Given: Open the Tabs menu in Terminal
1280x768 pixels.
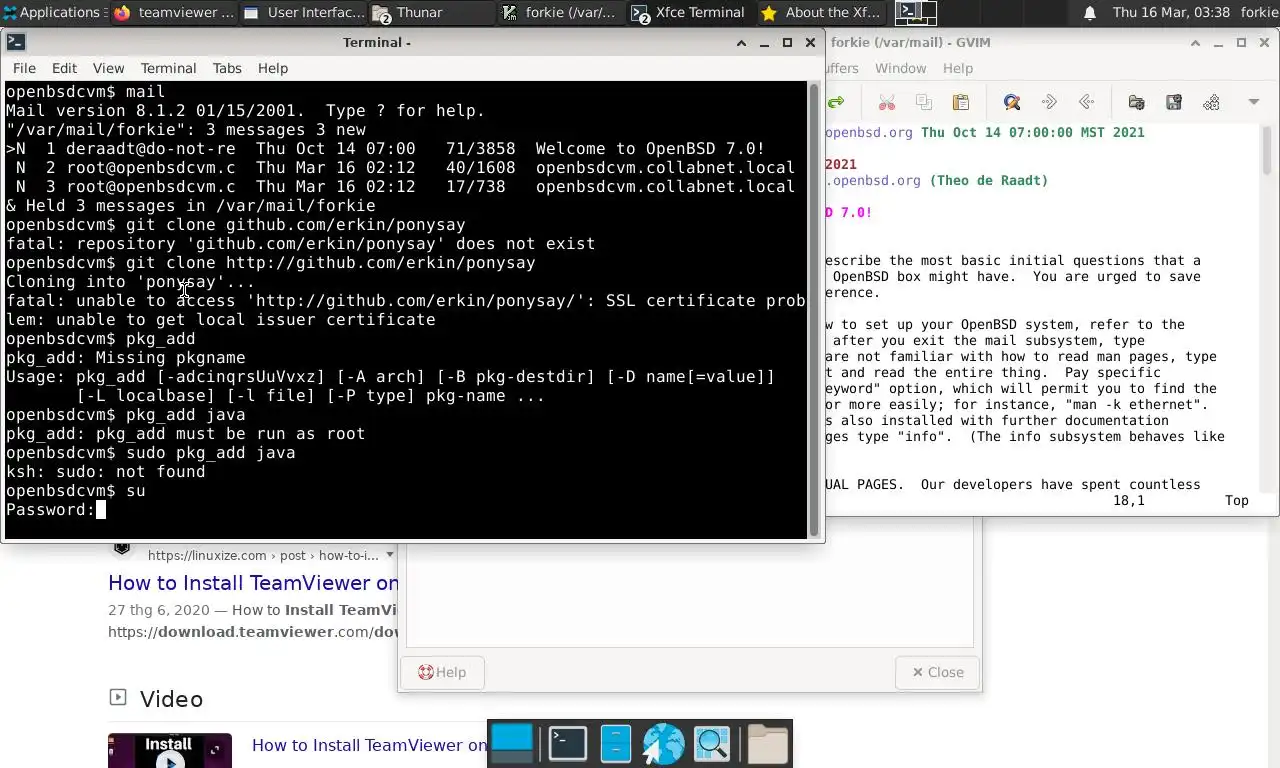Looking at the screenshot, I should [x=227, y=68].
